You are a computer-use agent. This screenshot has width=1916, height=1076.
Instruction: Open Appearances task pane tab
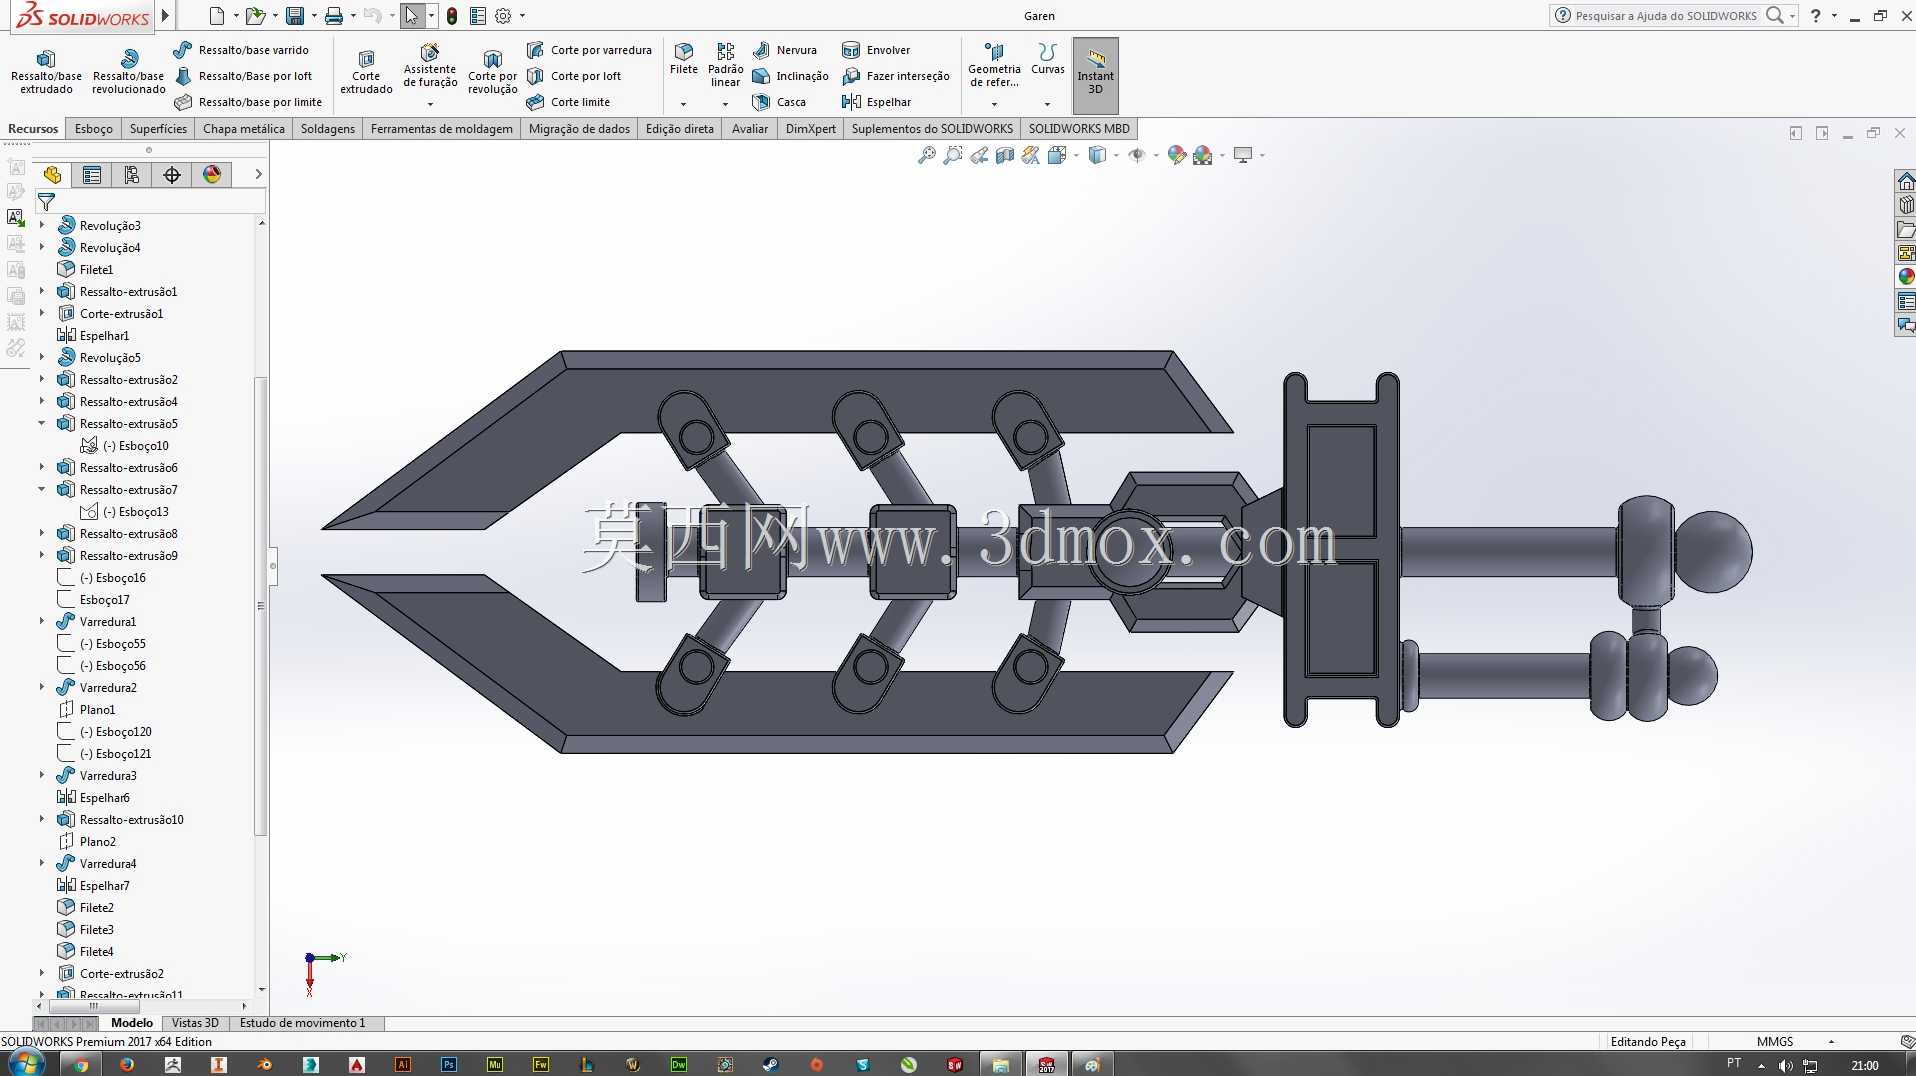click(x=1906, y=277)
